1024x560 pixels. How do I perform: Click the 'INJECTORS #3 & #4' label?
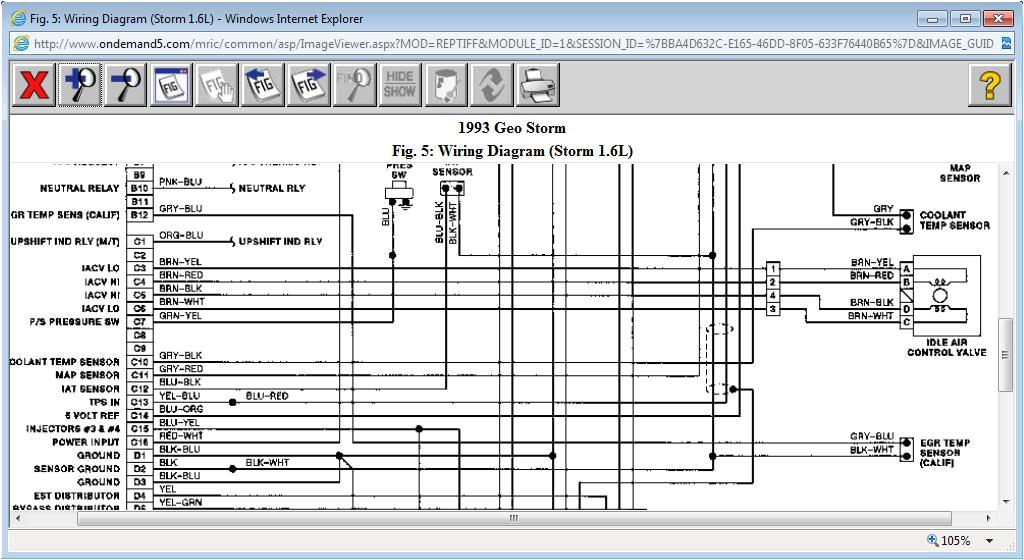coord(73,429)
